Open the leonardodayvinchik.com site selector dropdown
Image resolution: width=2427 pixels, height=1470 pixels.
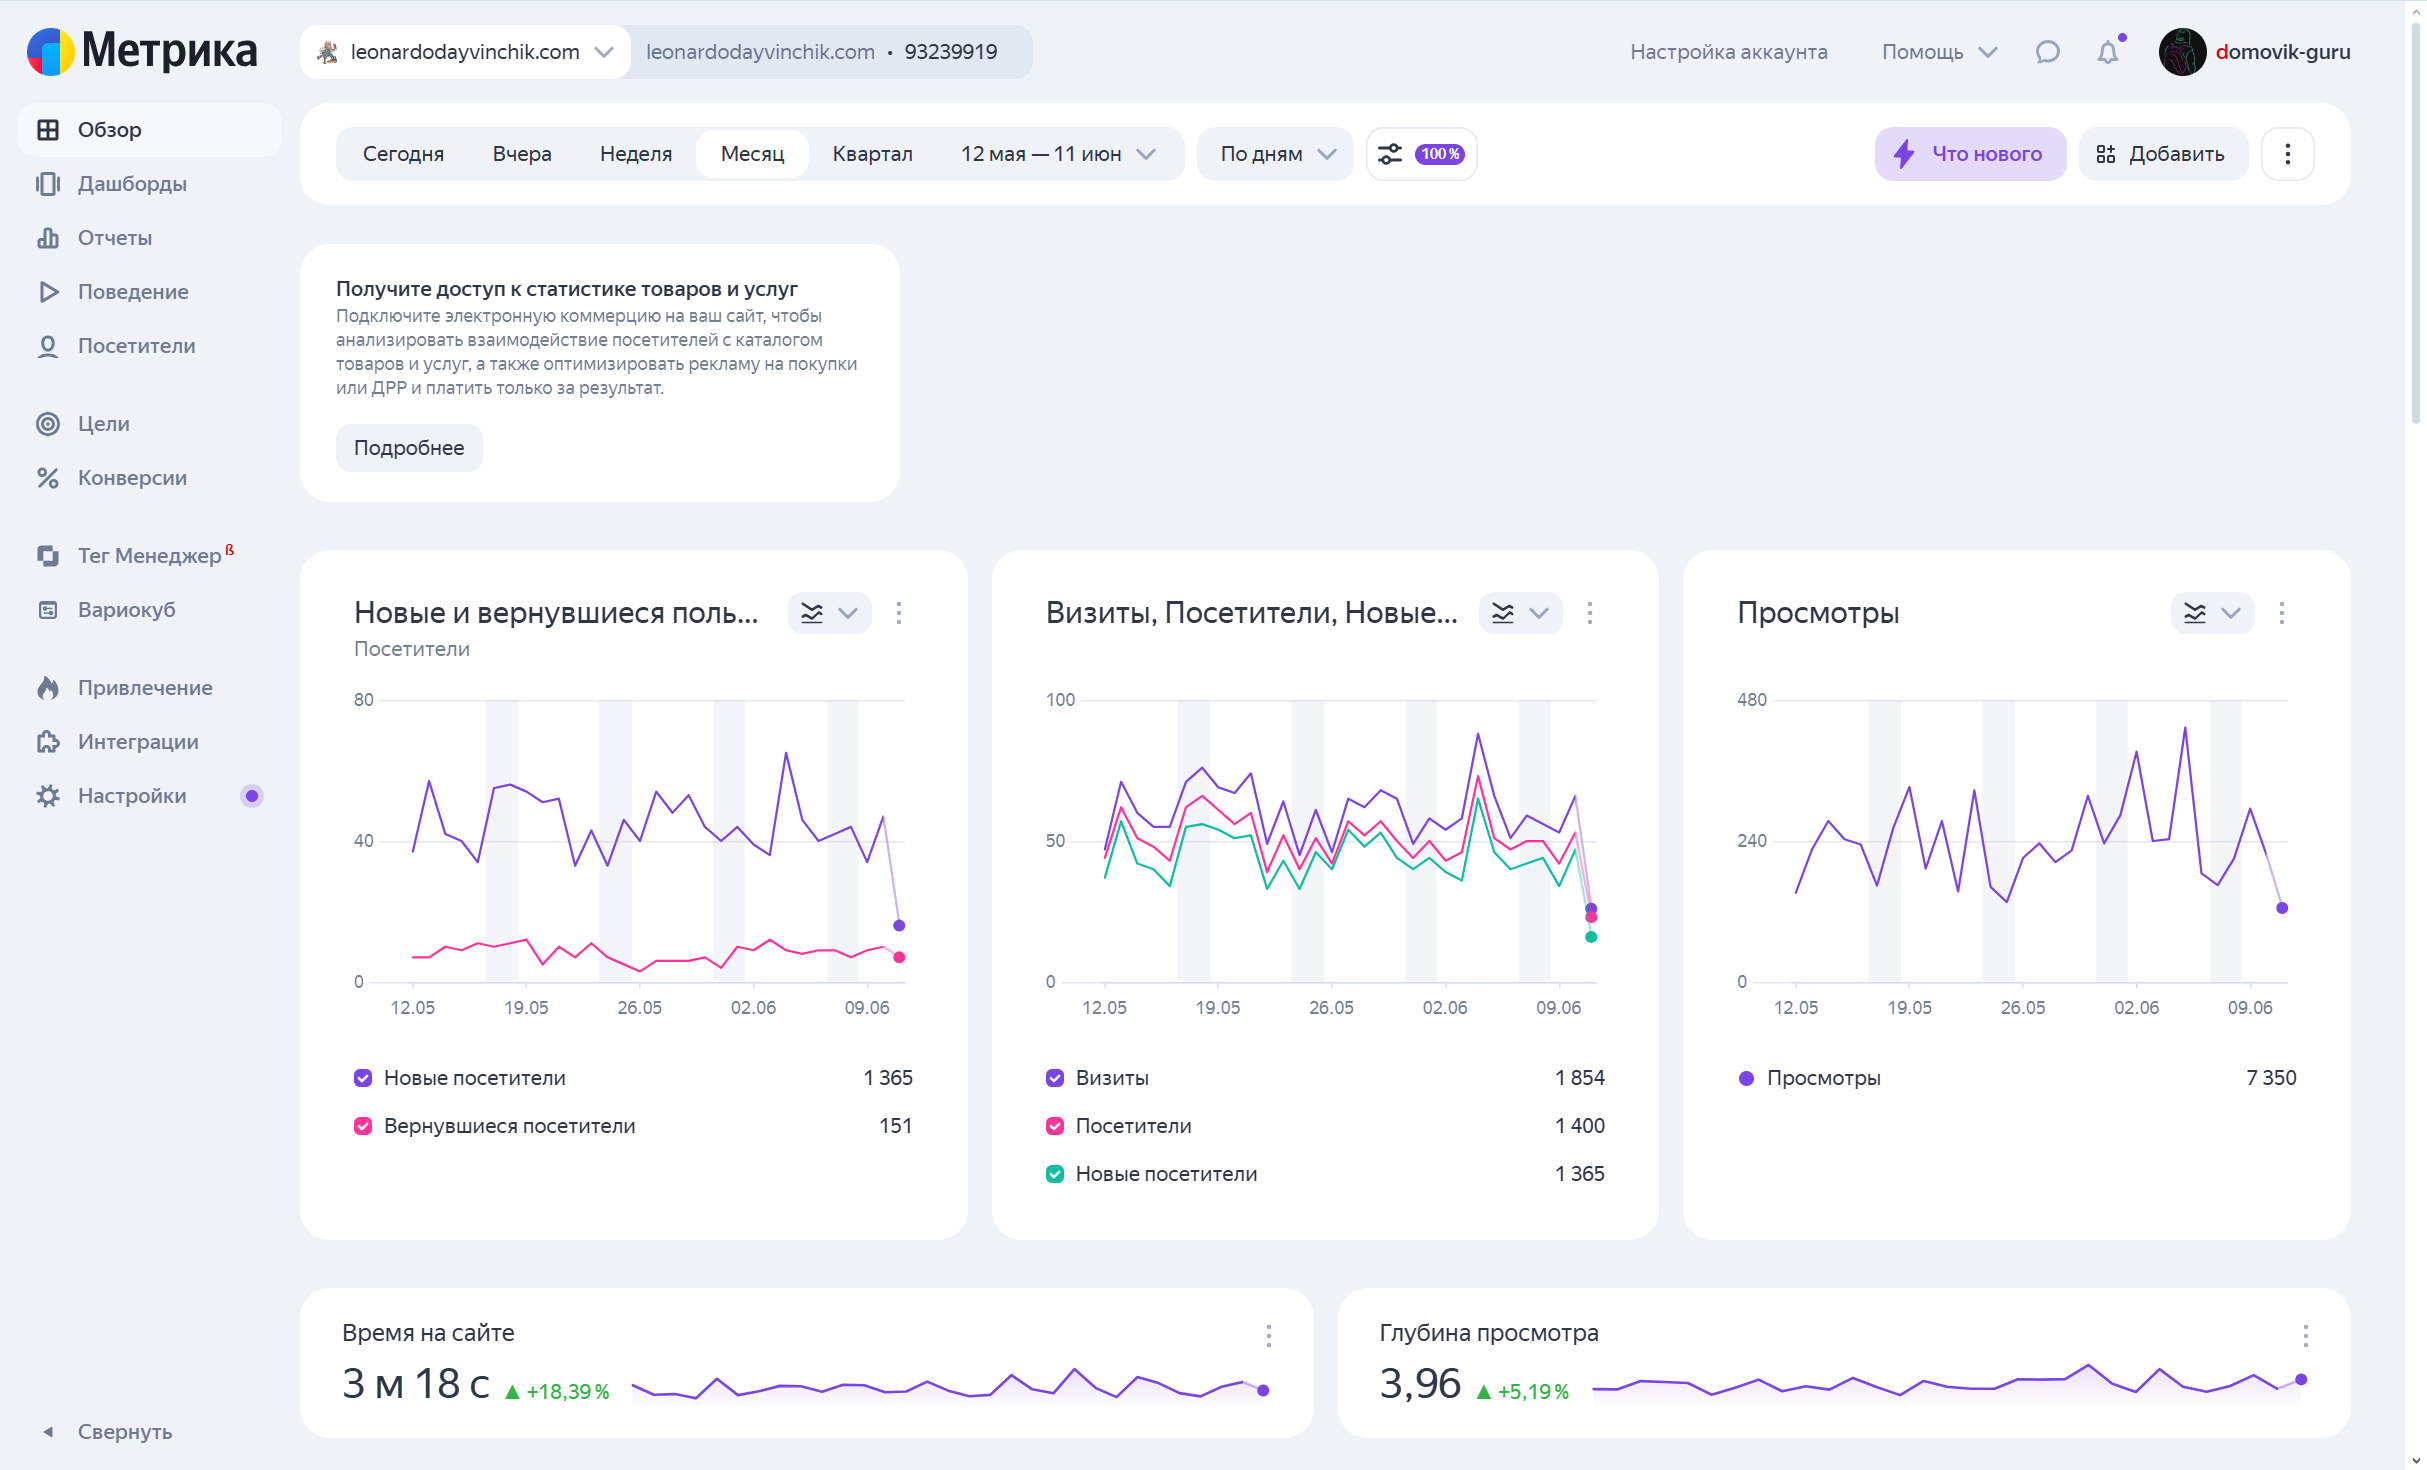[465, 52]
